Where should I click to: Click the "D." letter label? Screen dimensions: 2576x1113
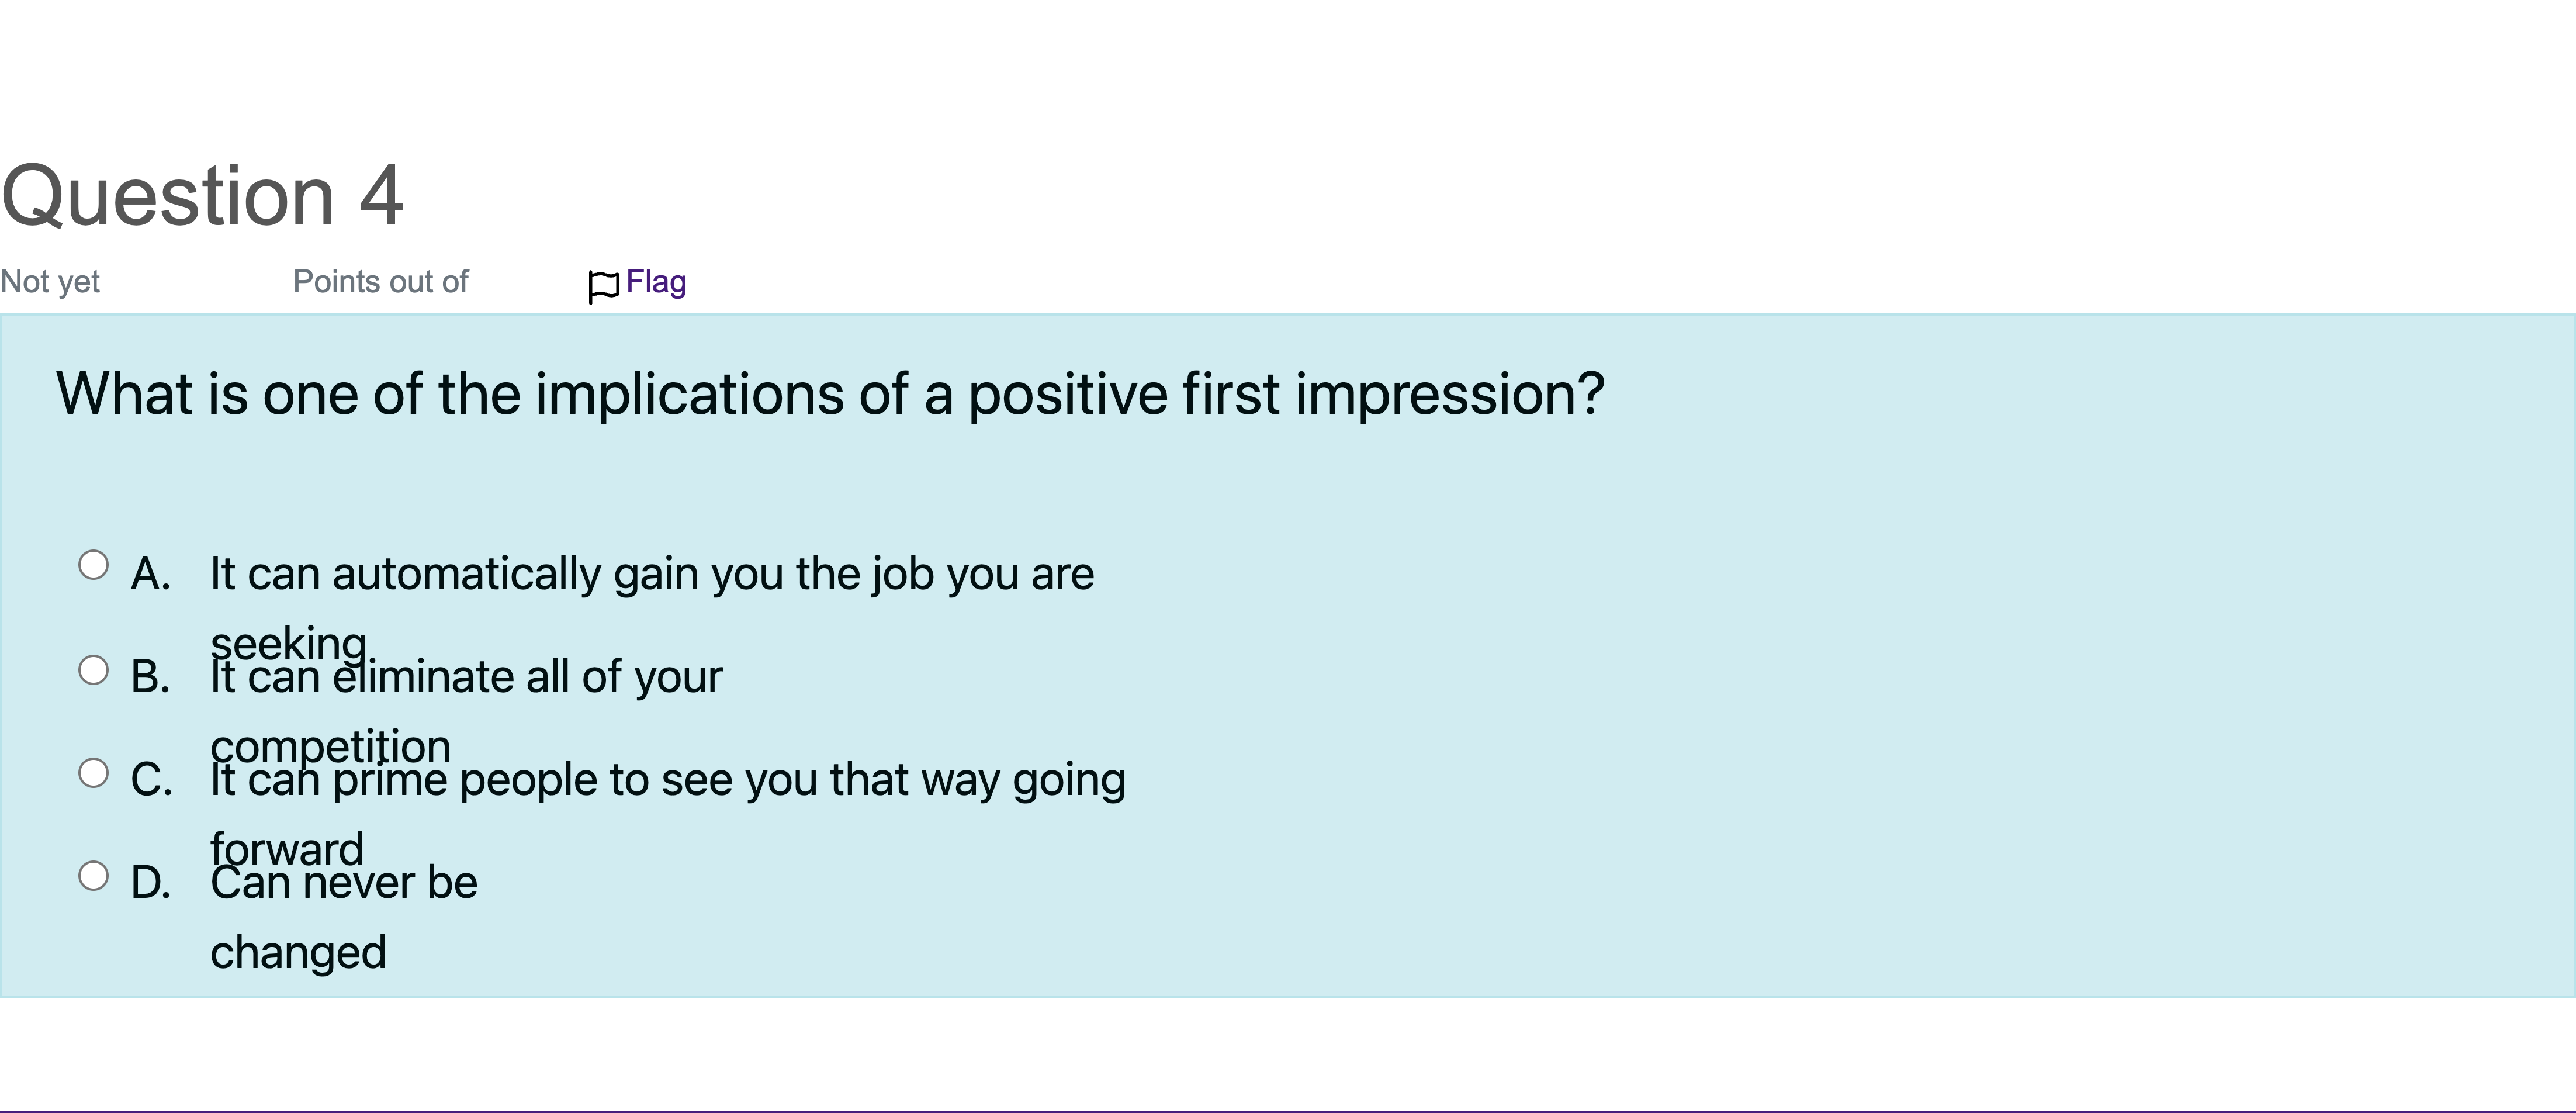pyautogui.click(x=151, y=883)
